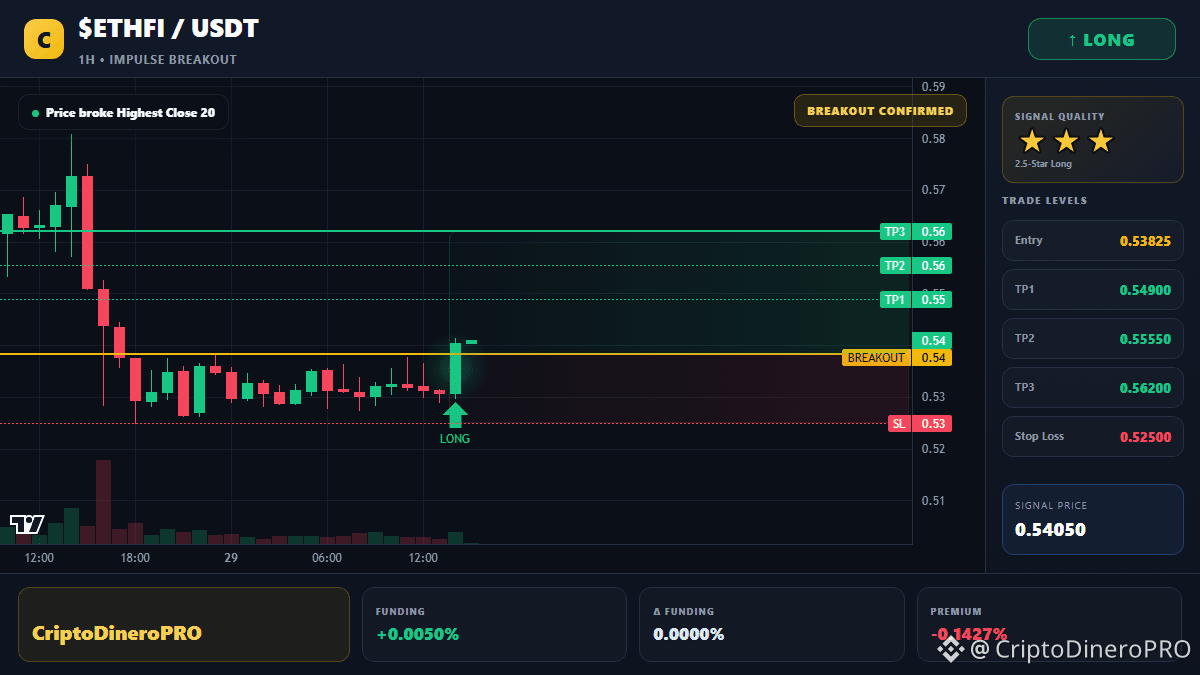This screenshot has width=1200, height=675.
Task: Click the 0.59 price axis label
Action: tap(933, 86)
